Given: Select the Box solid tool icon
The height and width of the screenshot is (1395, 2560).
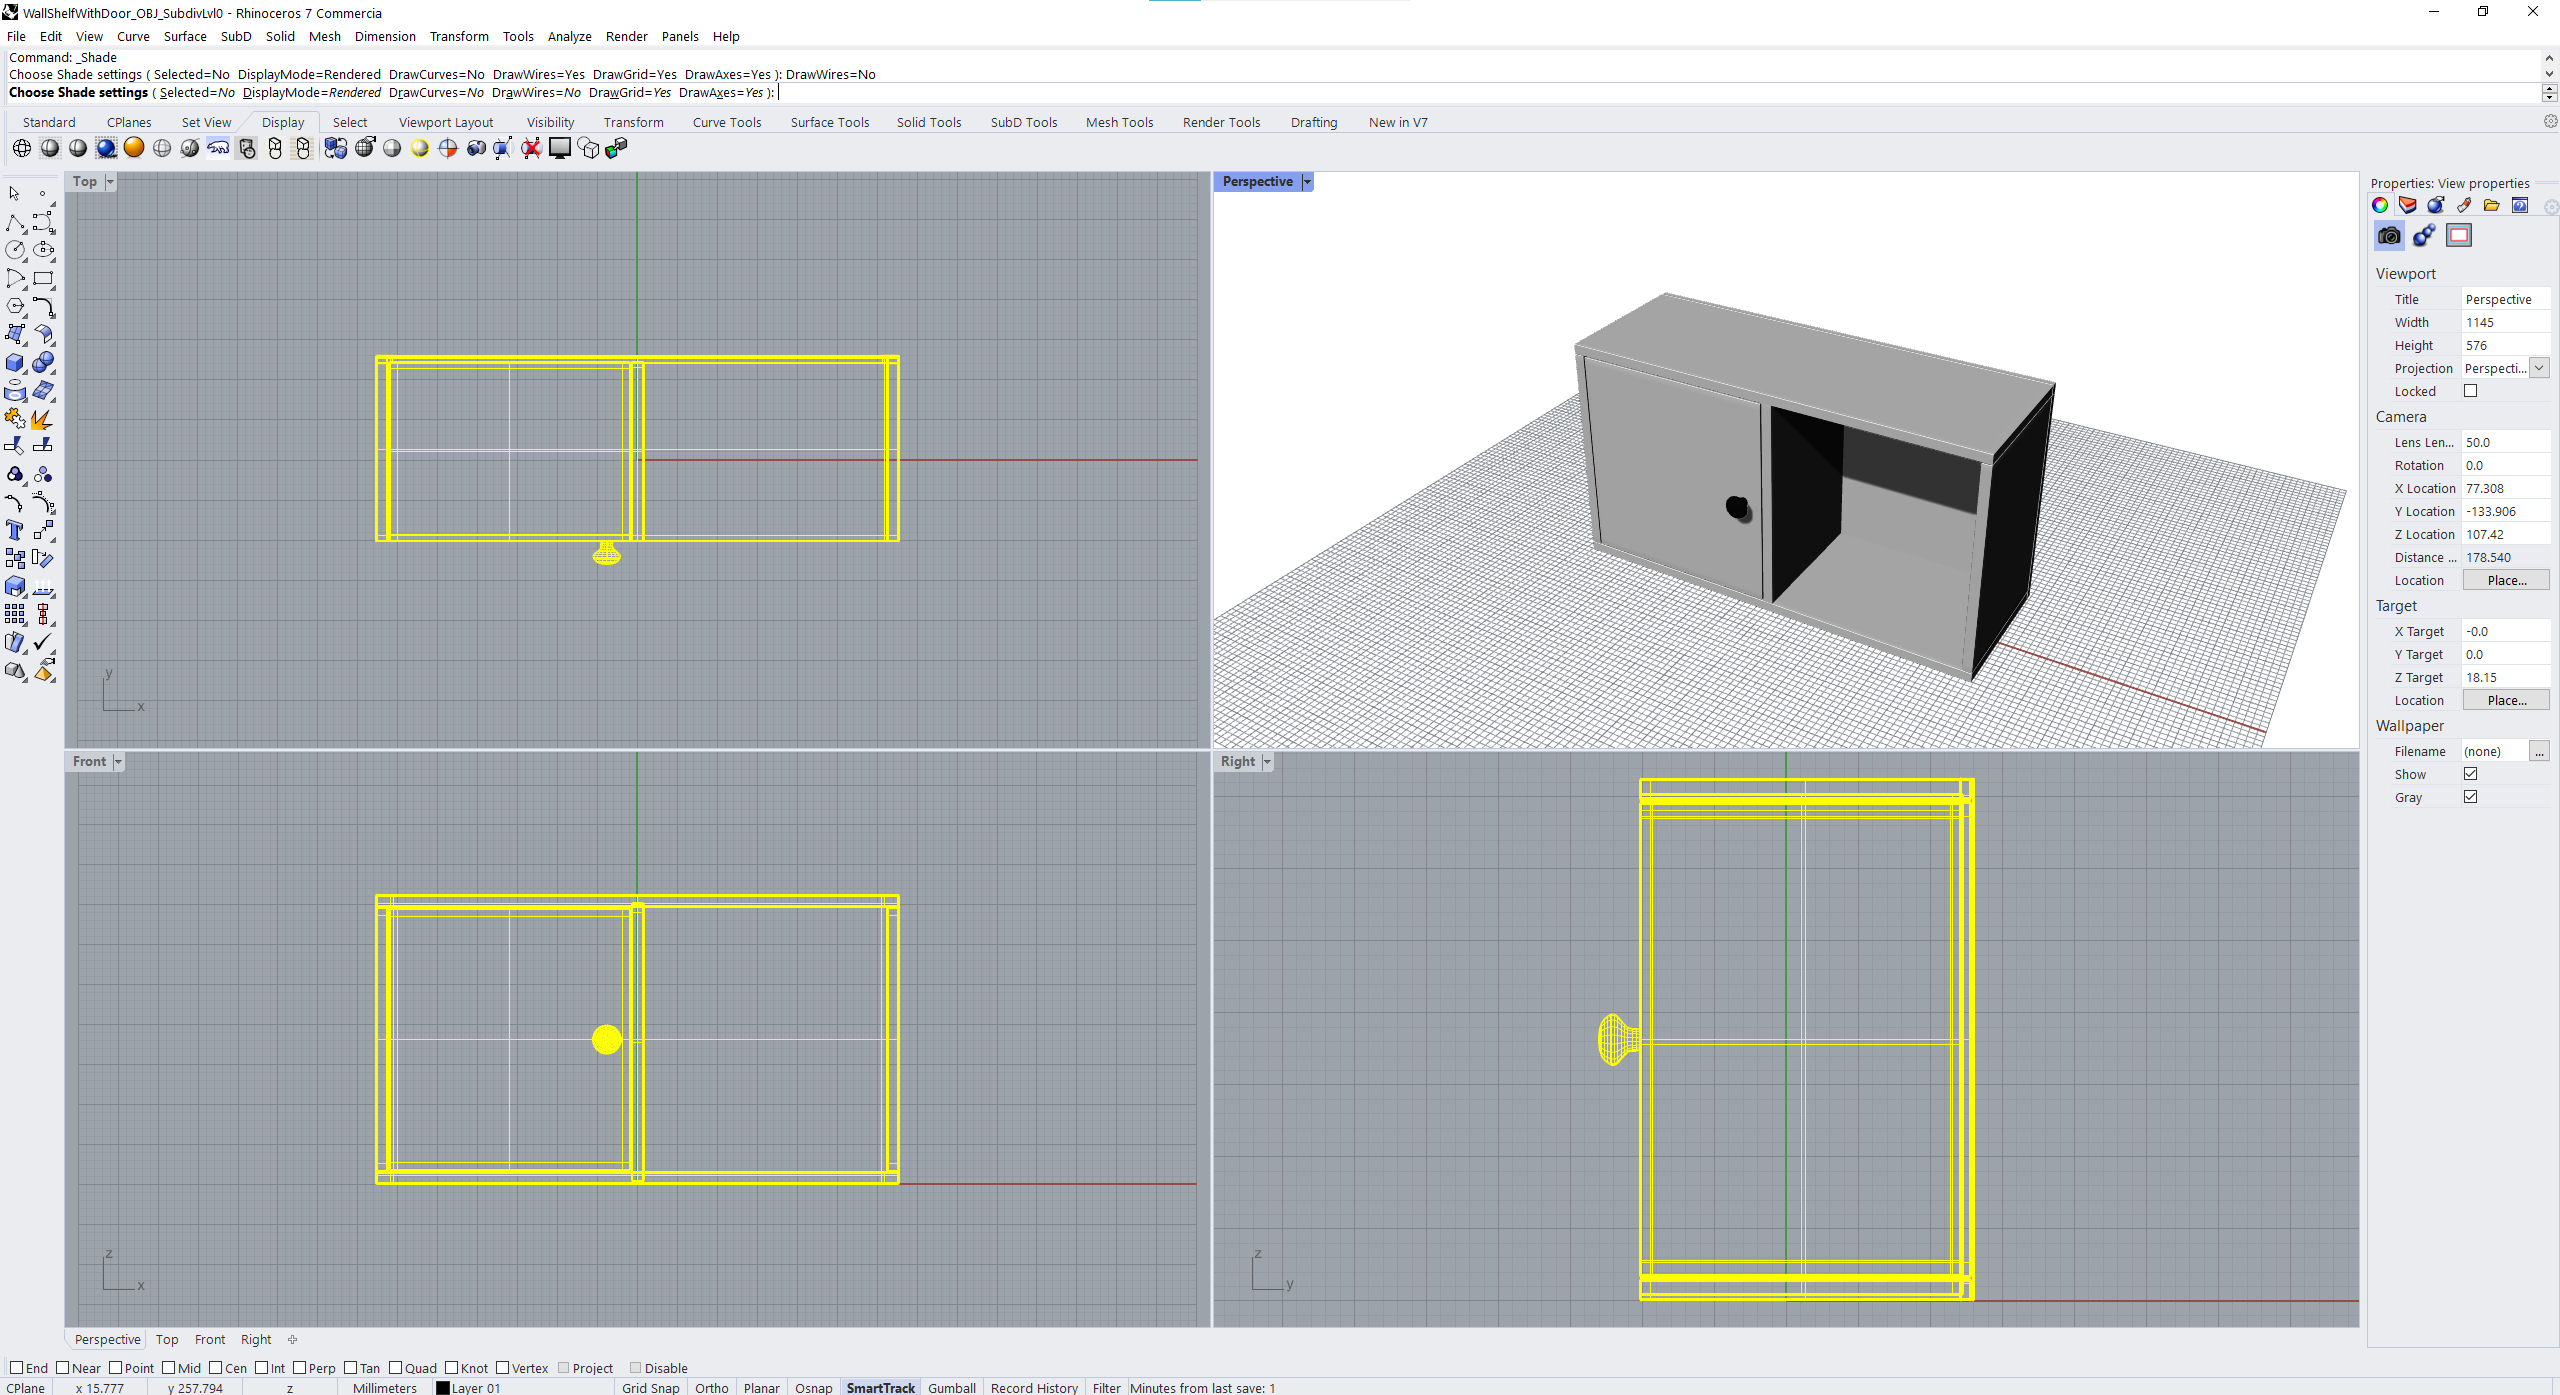Looking at the screenshot, I should click(x=15, y=363).
